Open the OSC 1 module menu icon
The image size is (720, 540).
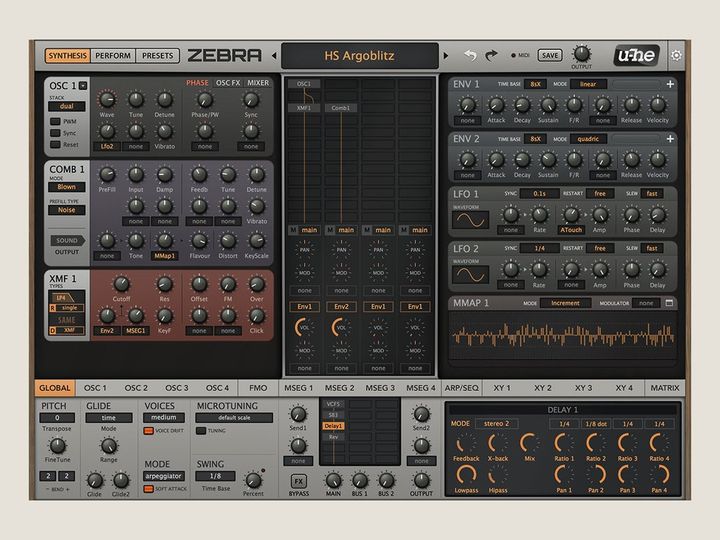[83, 85]
